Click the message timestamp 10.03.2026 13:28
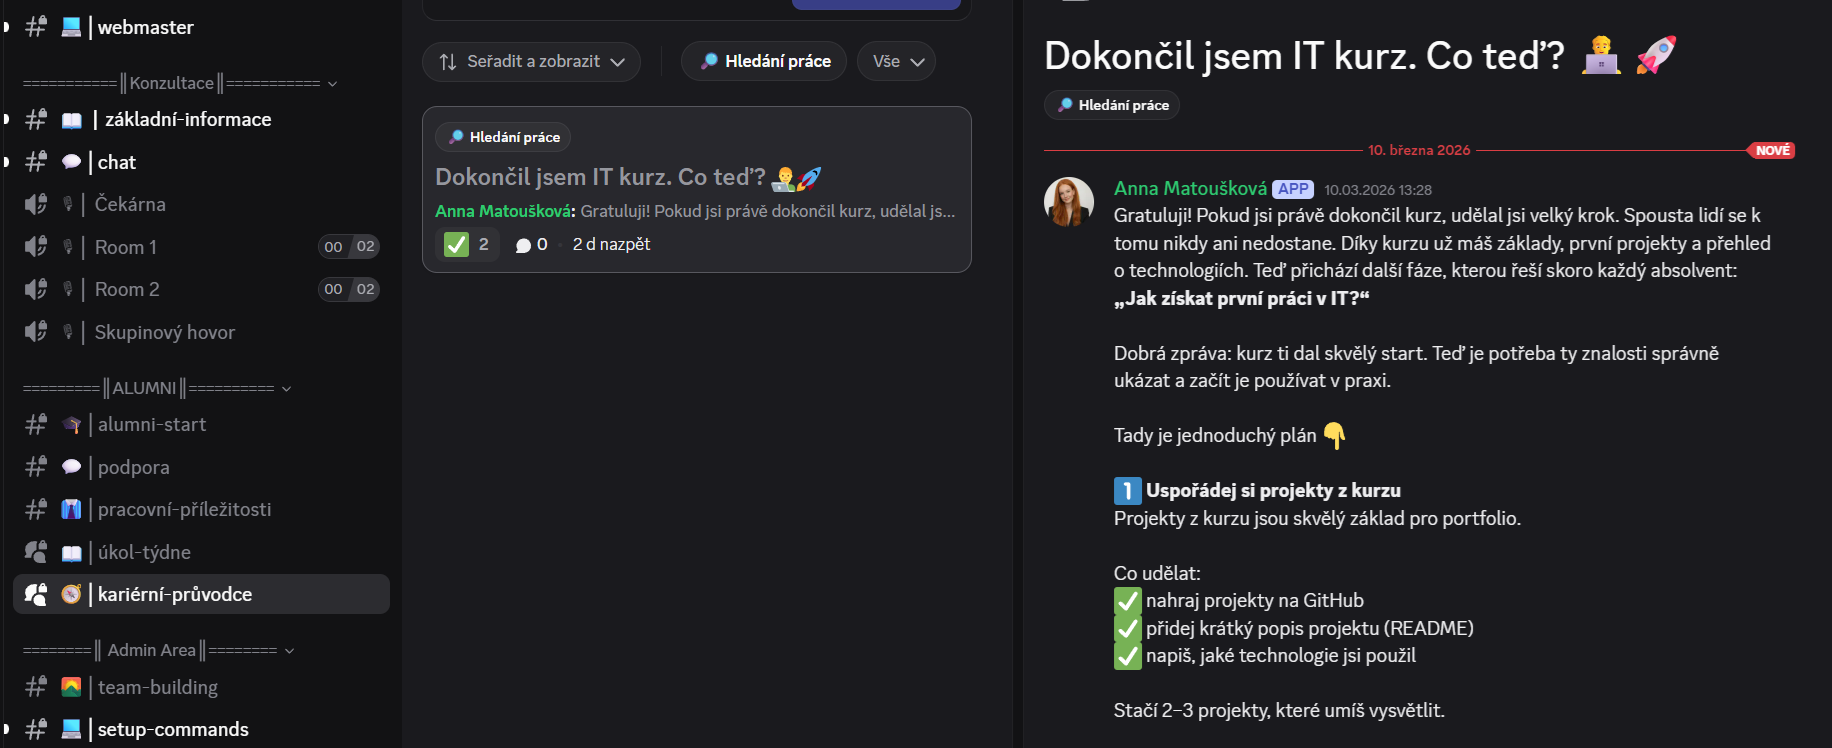 click(1378, 190)
